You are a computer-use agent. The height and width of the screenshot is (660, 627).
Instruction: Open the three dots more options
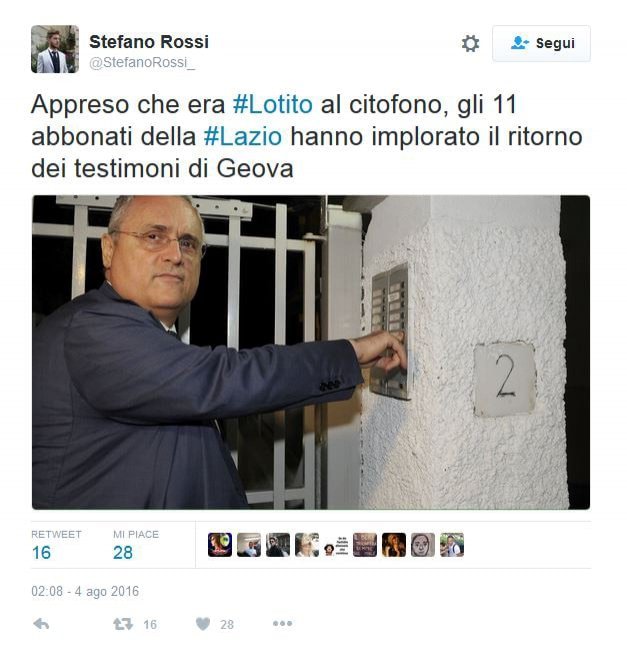(x=282, y=623)
